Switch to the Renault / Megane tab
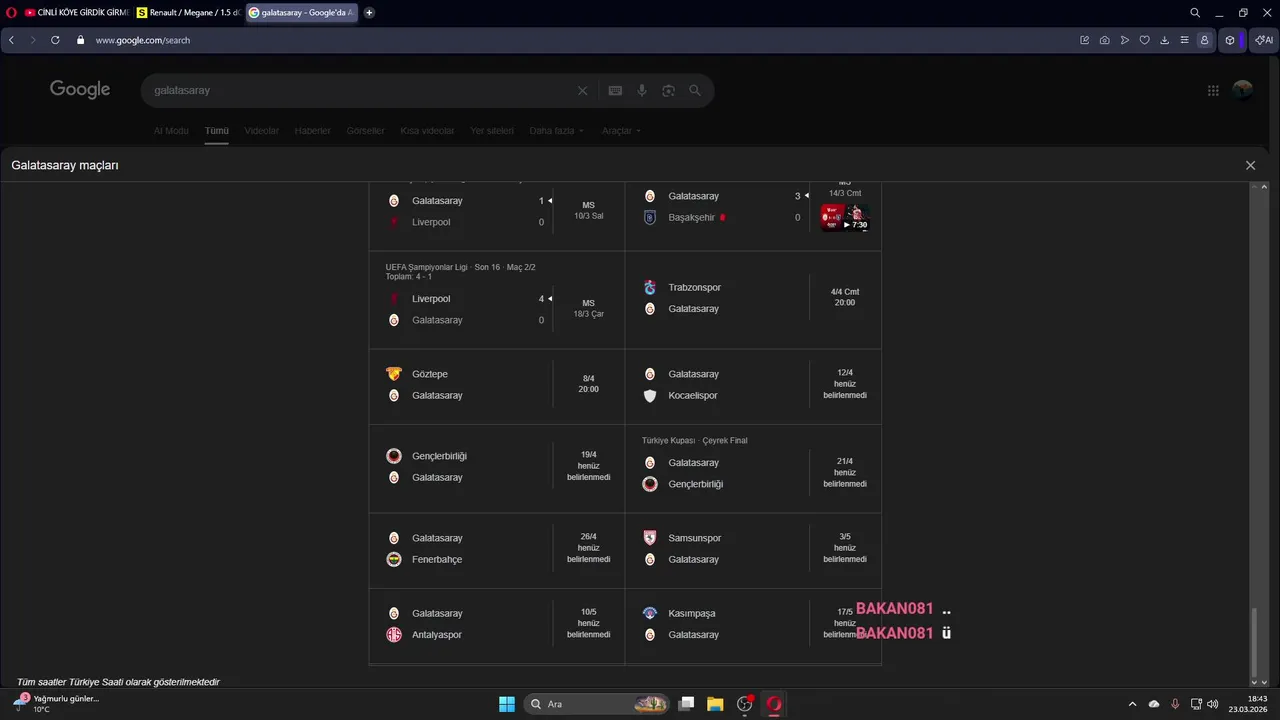 pyautogui.click(x=189, y=13)
